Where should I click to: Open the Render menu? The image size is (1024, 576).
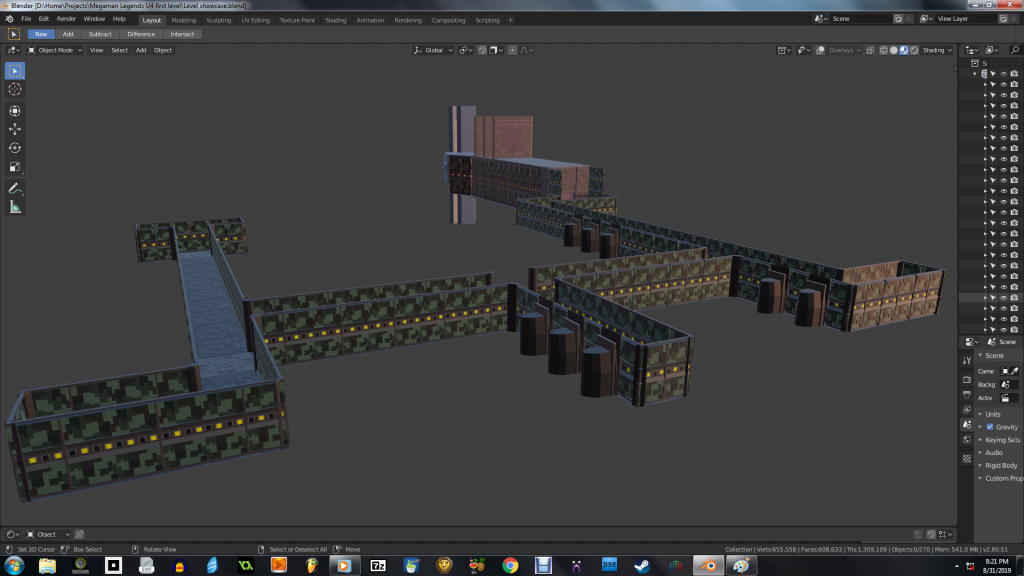coord(66,19)
